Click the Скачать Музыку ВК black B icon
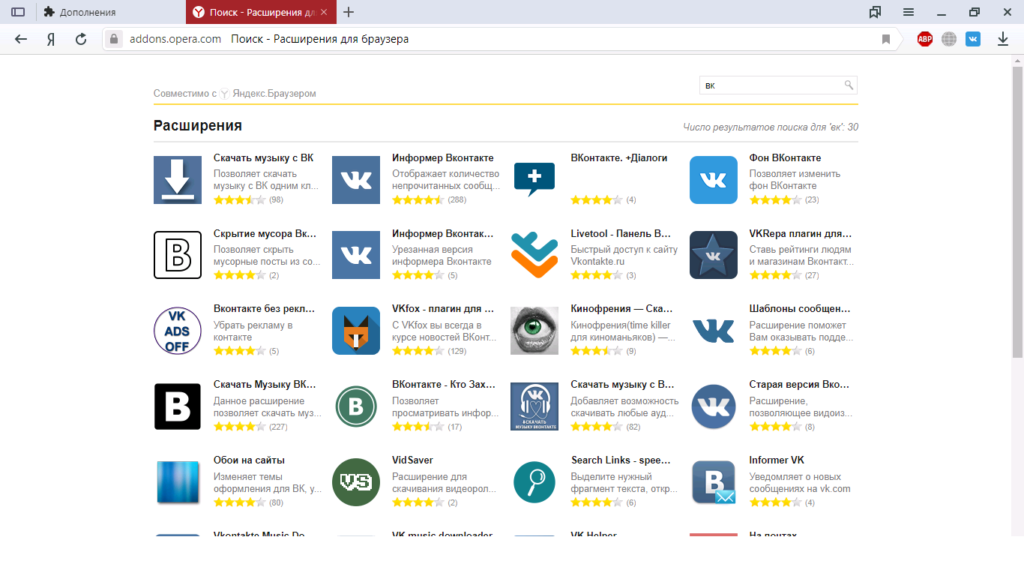Screen dimensions: 1024x576 178,406
